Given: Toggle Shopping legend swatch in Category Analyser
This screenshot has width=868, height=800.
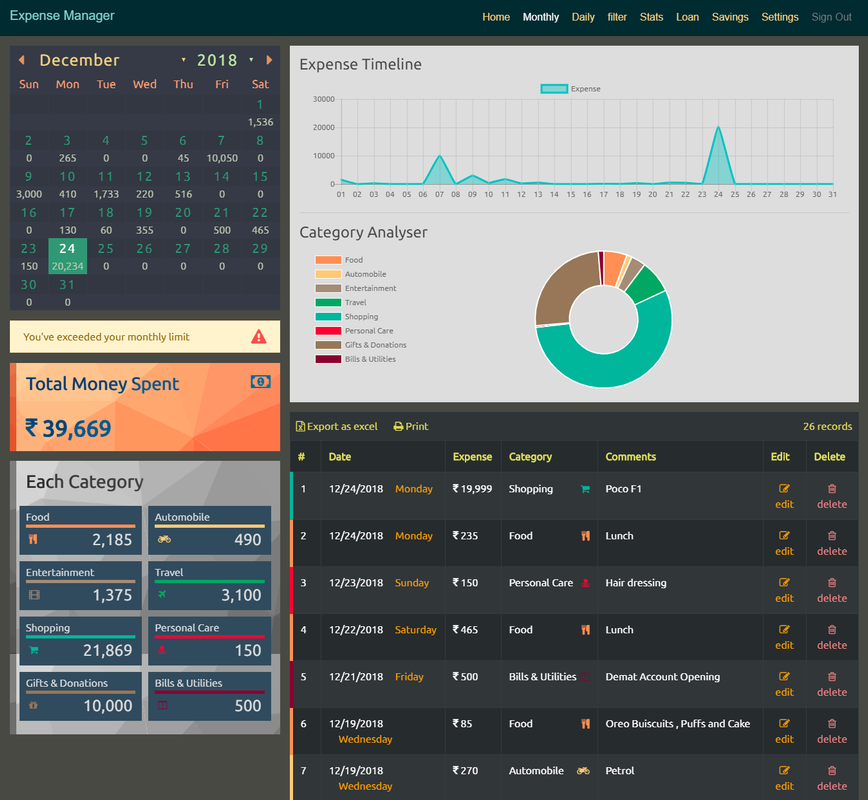Looking at the screenshot, I should point(328,317).
